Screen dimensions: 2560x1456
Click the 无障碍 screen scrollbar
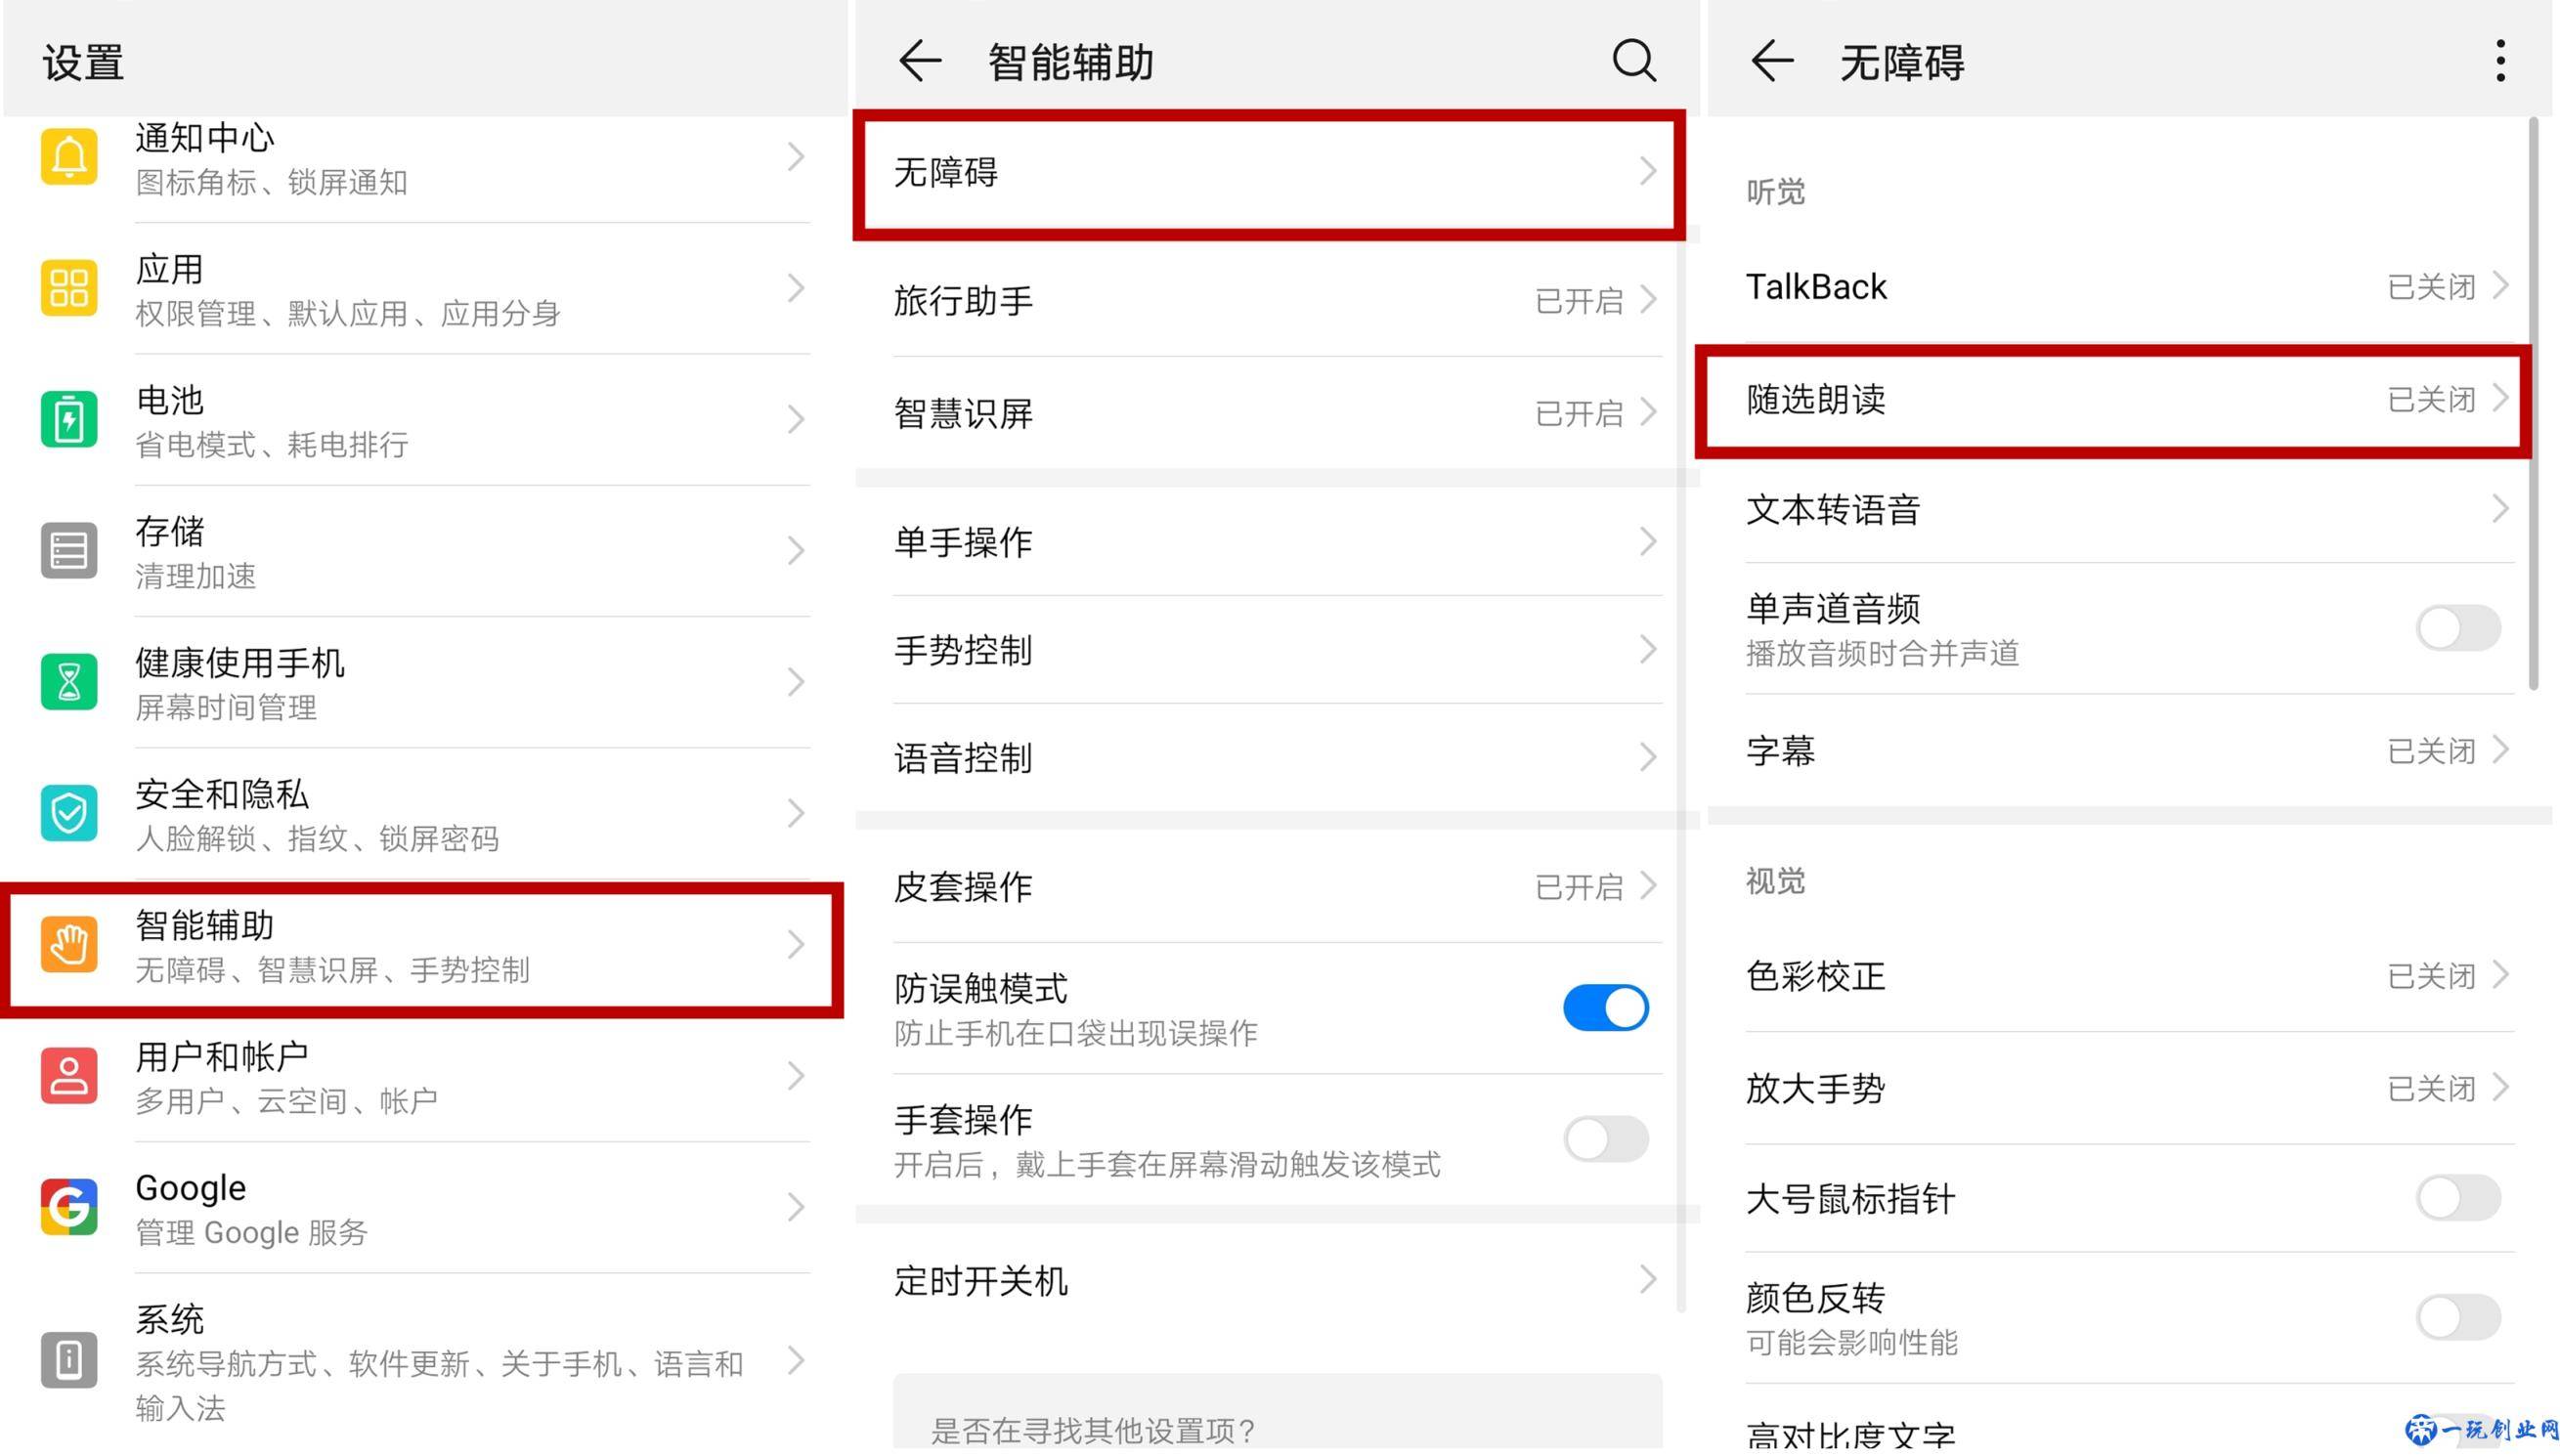tap(2533, 405)
